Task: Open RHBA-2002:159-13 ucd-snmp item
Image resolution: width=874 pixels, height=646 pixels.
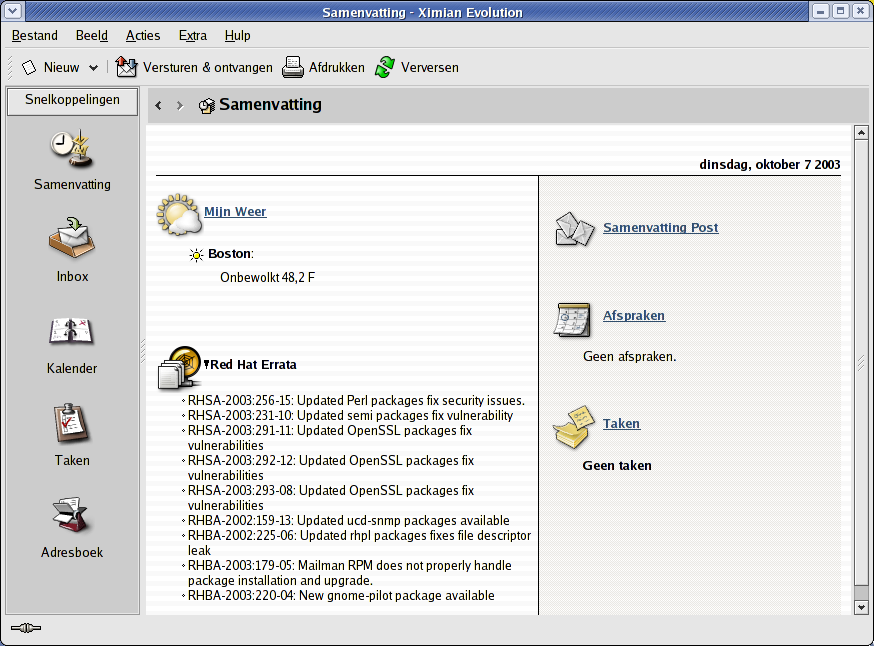Action: [348, 521]
